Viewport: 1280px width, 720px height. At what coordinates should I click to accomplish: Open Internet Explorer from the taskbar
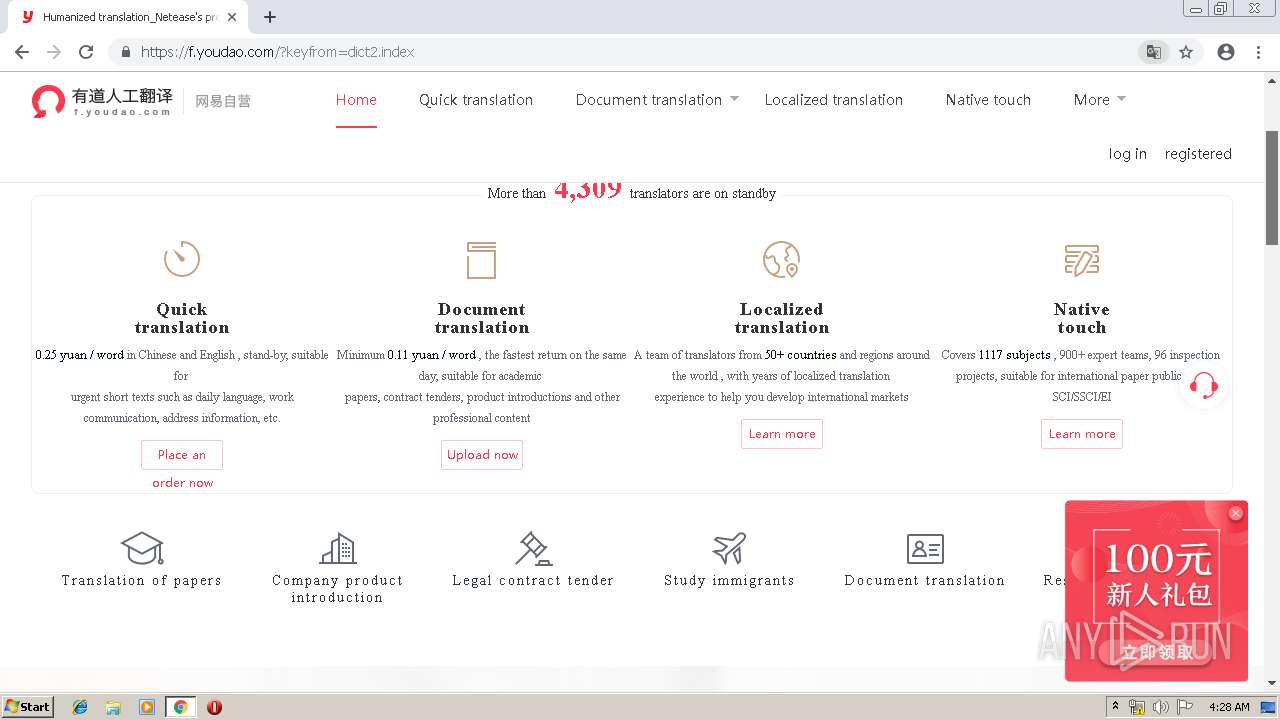click(x=80, y=707)
